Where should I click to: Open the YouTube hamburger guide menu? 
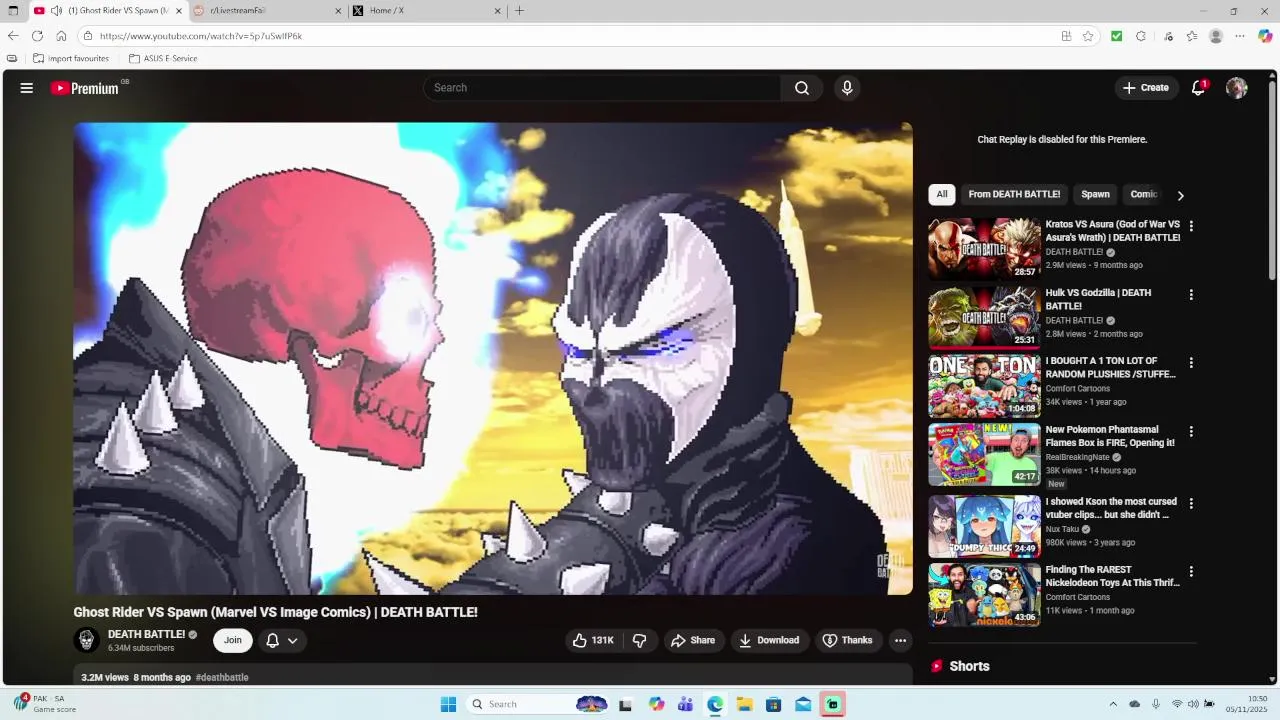click(27, 88)
